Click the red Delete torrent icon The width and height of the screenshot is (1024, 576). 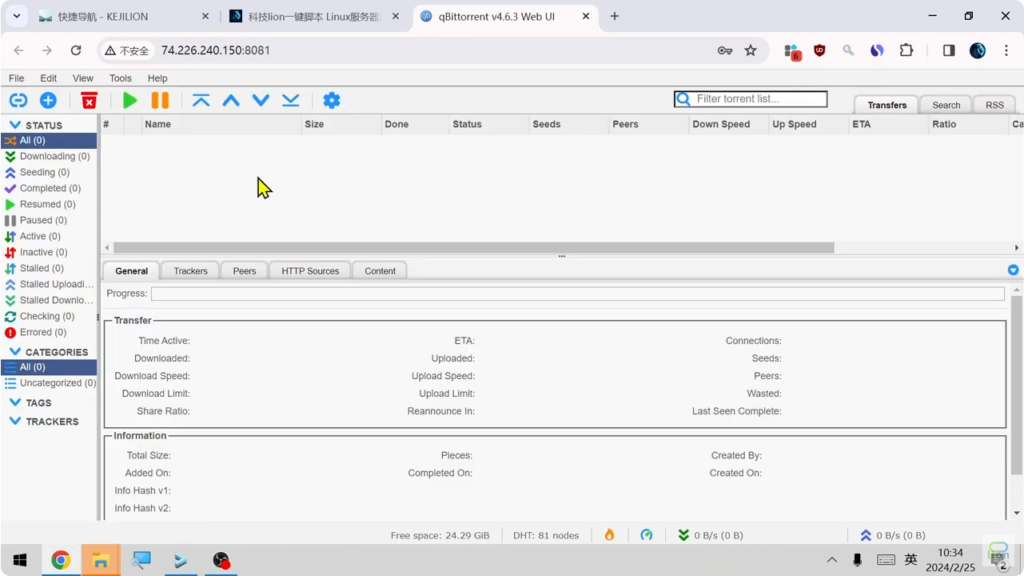click(89, 100)
